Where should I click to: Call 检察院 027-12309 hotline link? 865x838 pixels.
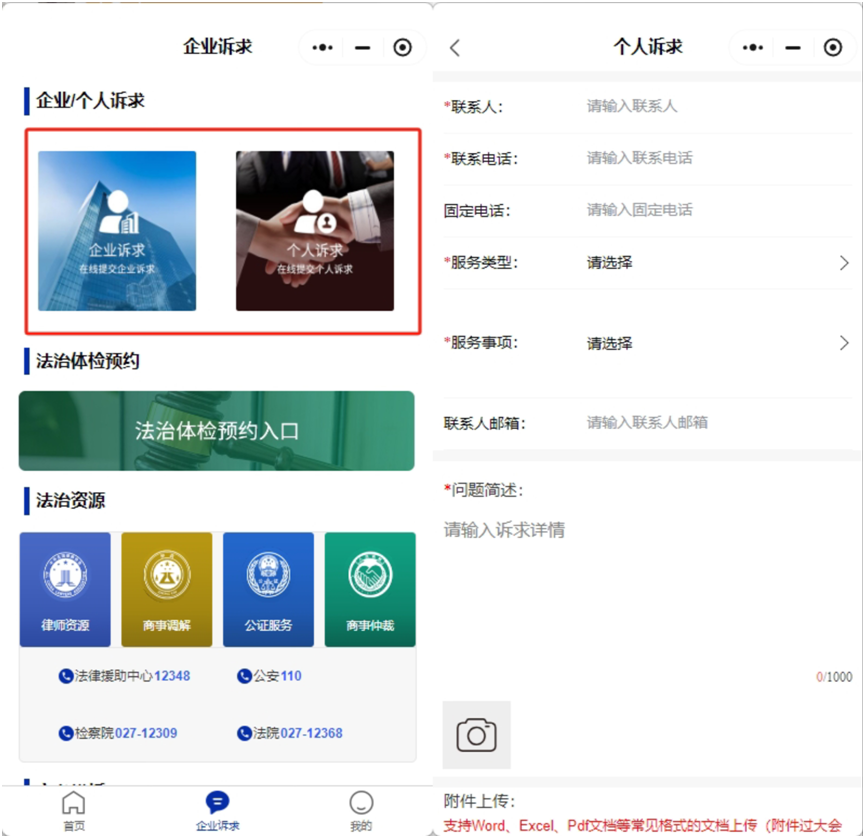point(118,733)
